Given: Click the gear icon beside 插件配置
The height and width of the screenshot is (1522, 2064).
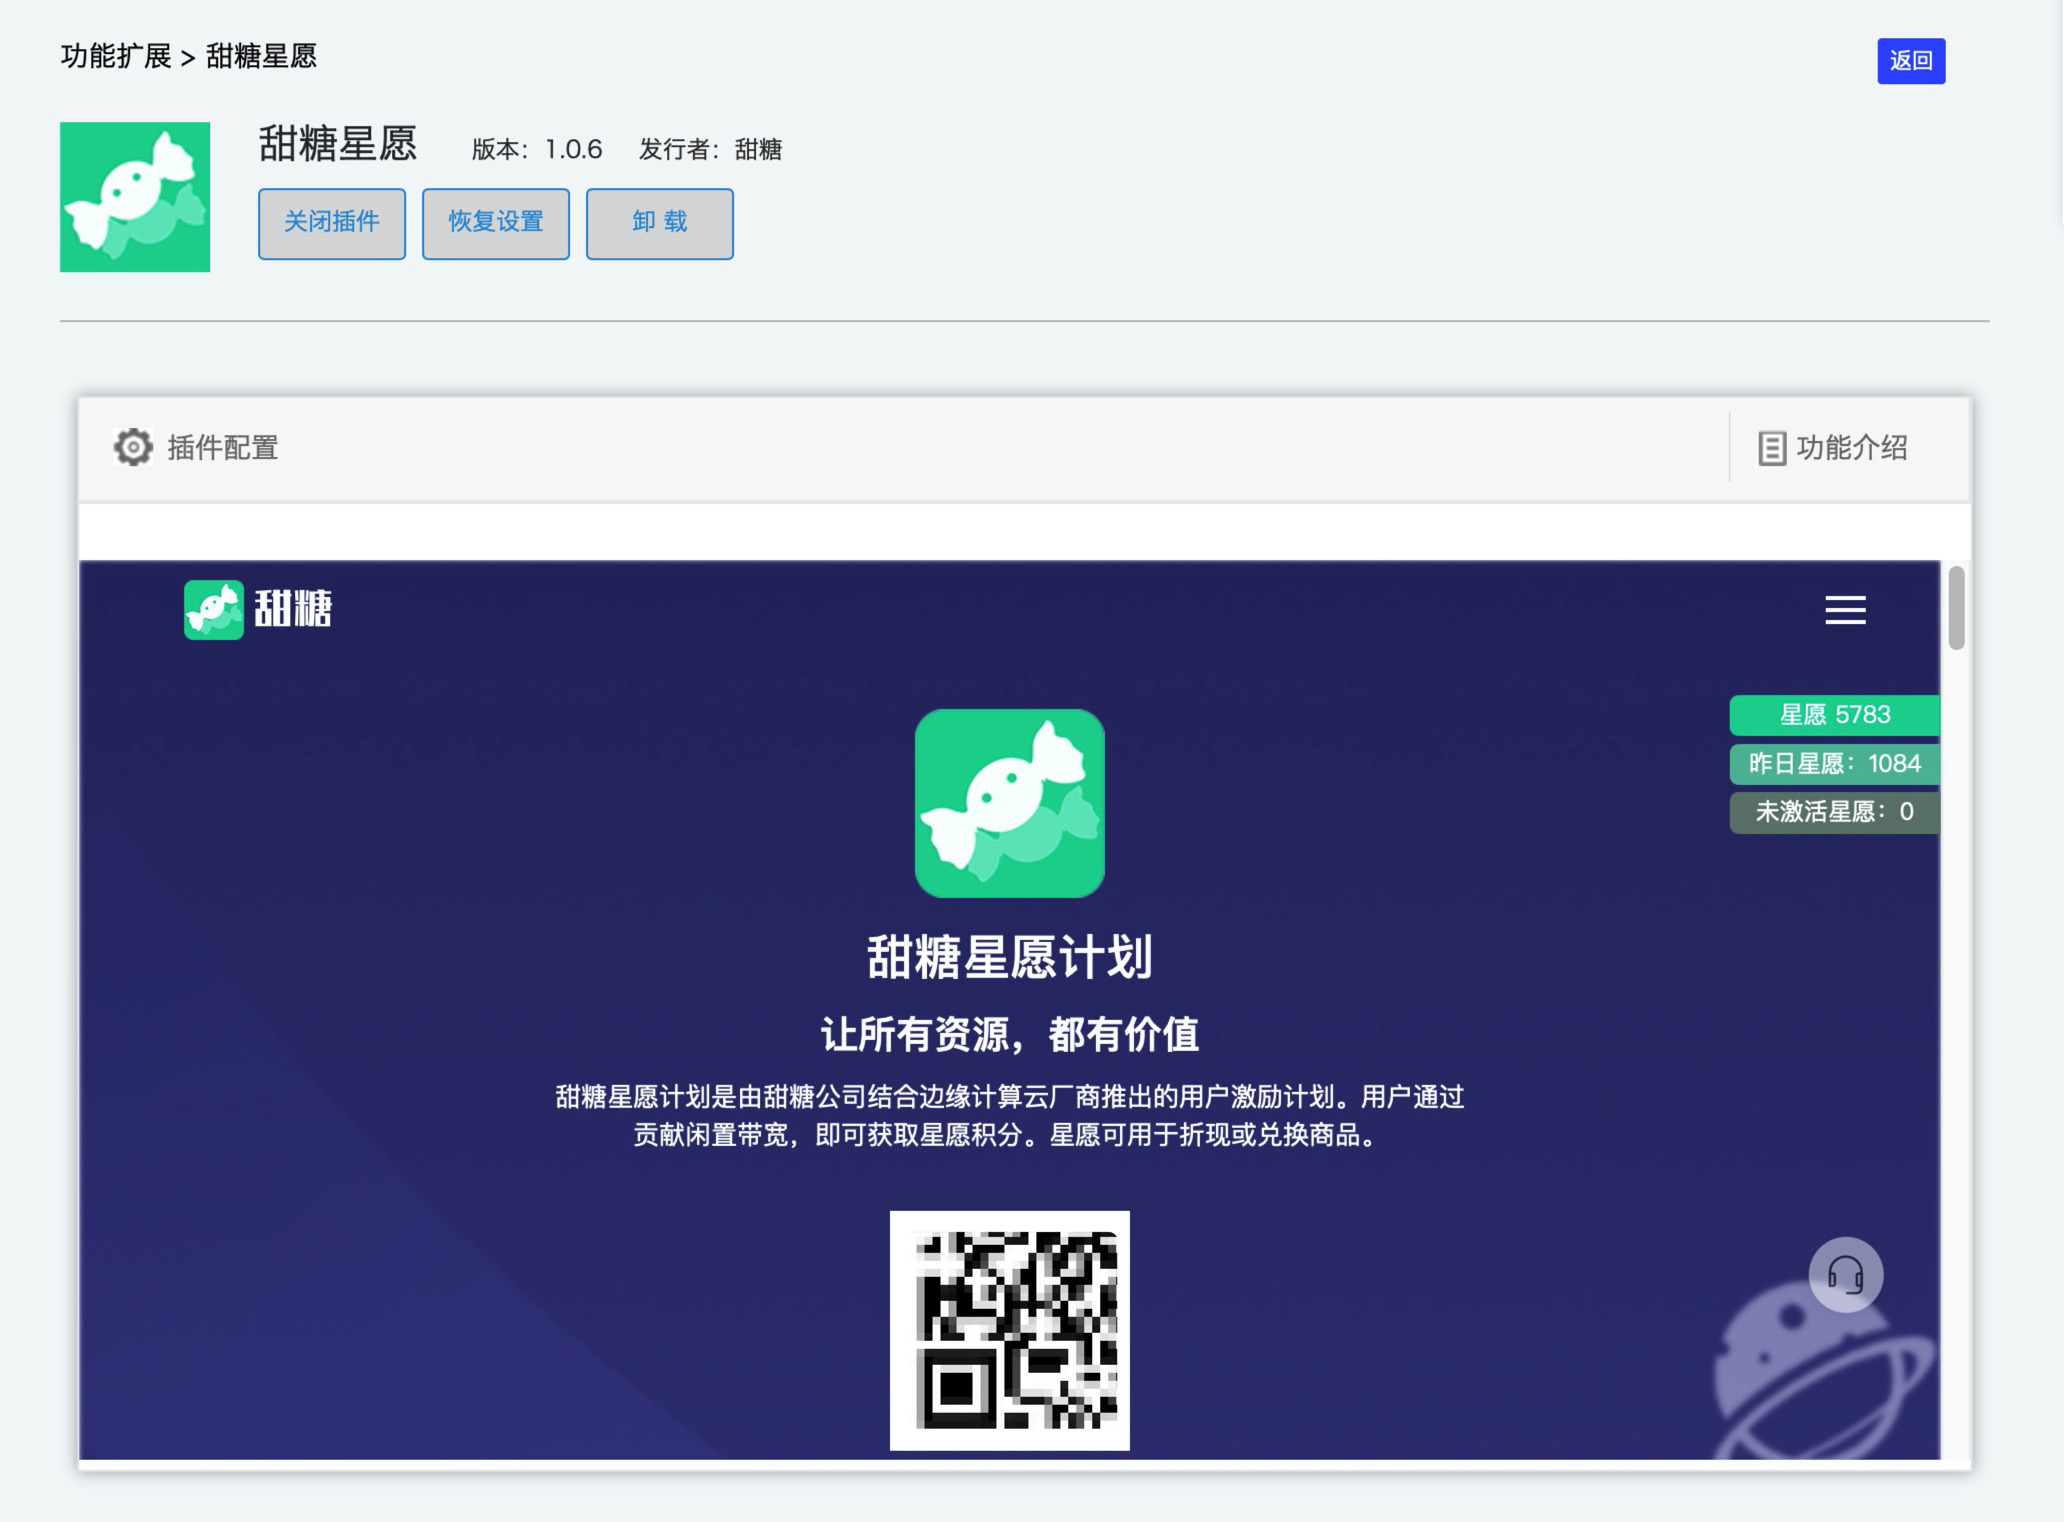Looking at the screenshot, I should click(x=133, y=448).
